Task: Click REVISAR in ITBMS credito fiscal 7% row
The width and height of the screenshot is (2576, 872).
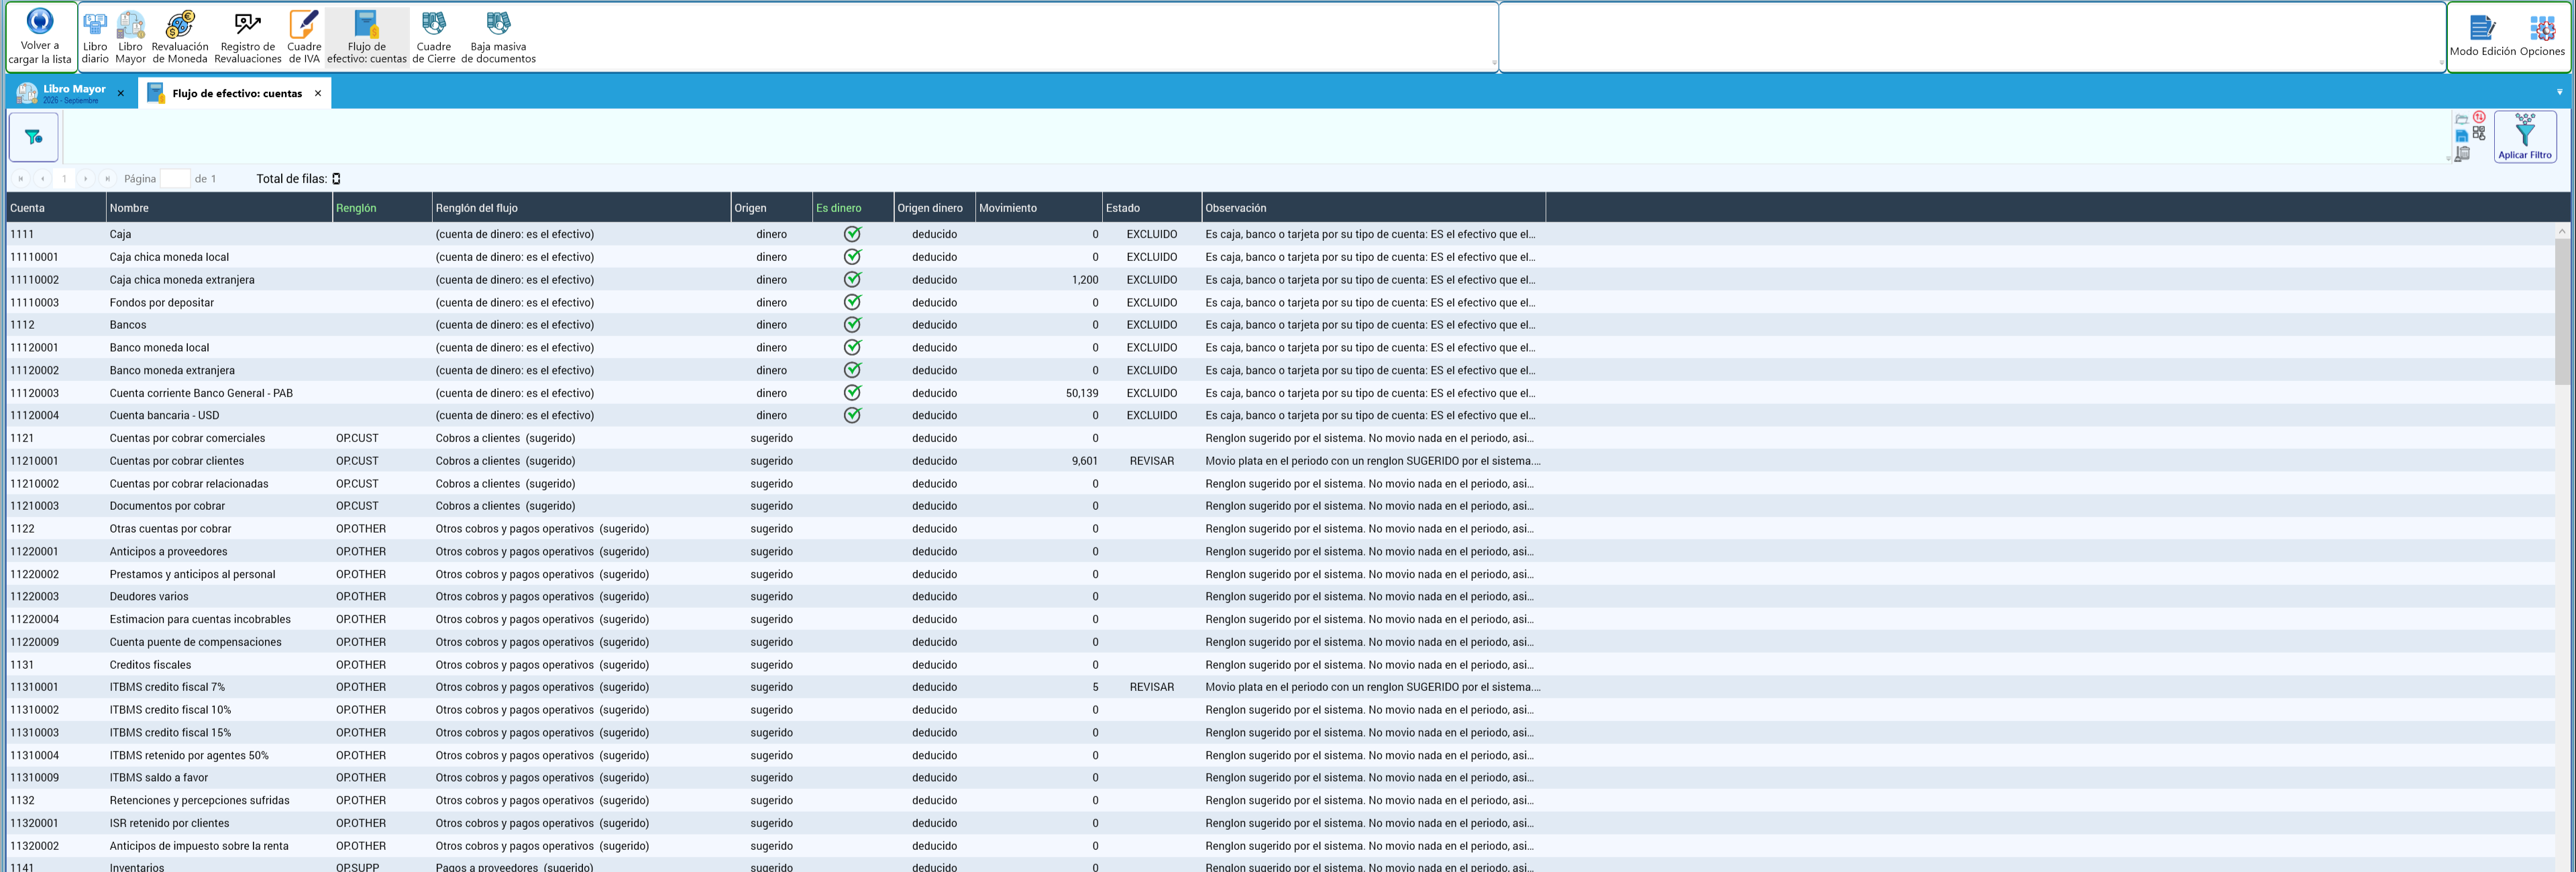Action: click(x=1151, y=687)
